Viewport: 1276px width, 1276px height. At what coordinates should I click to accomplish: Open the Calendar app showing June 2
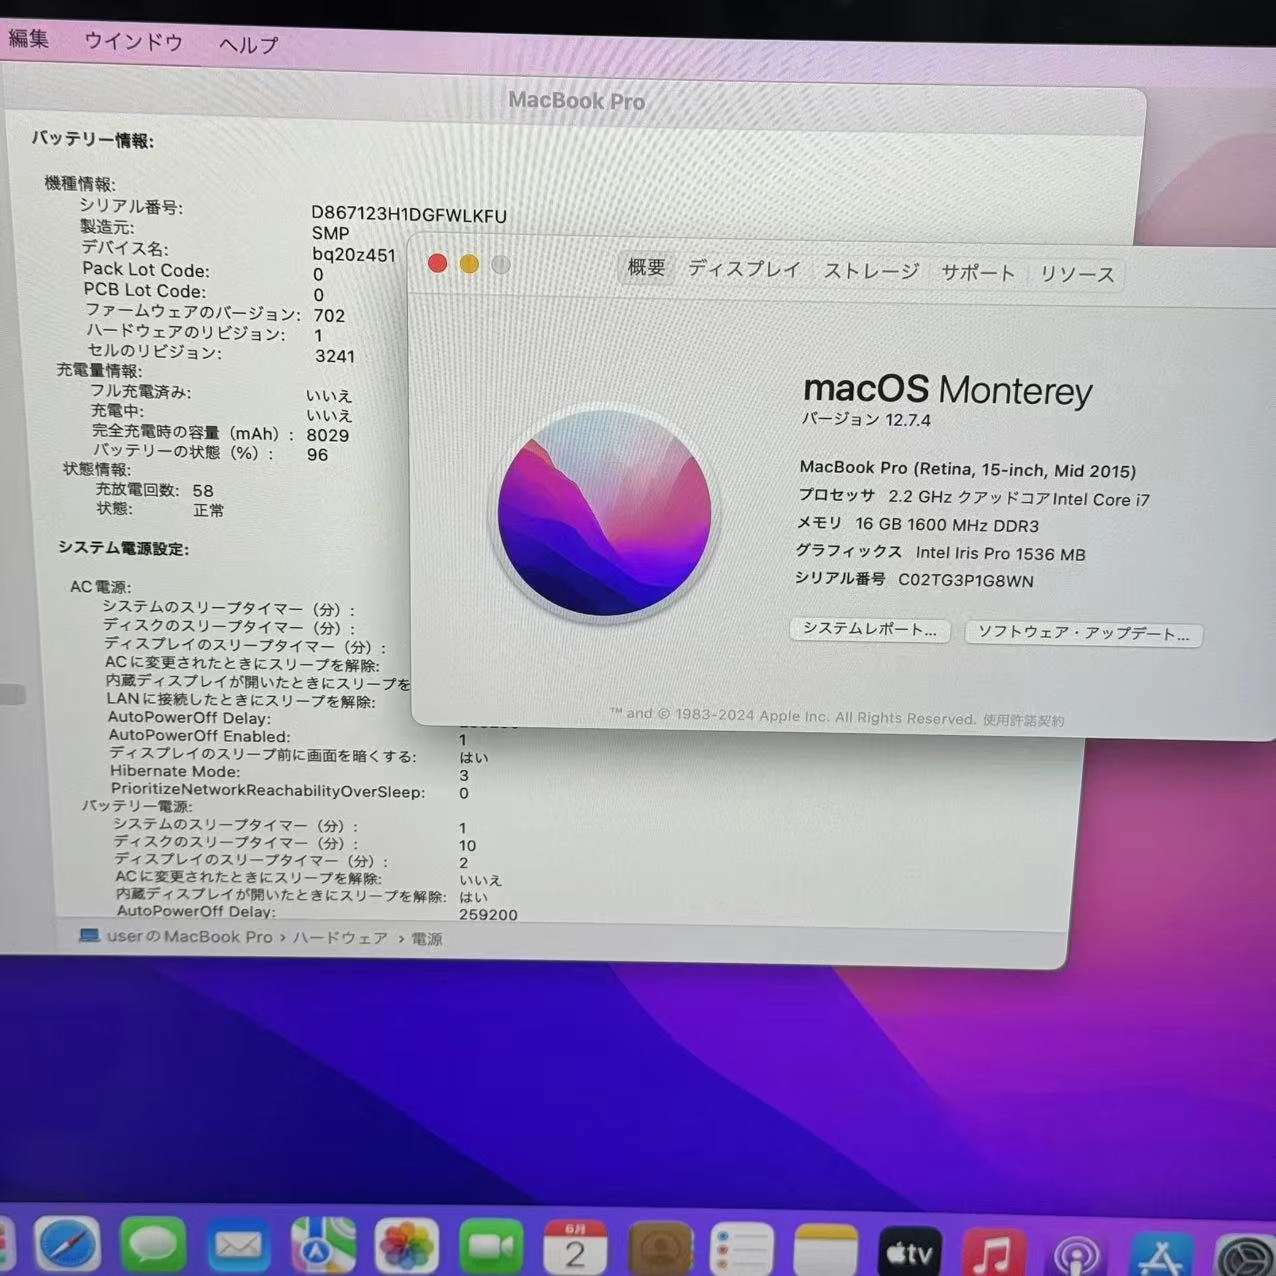pos(573,1247)
